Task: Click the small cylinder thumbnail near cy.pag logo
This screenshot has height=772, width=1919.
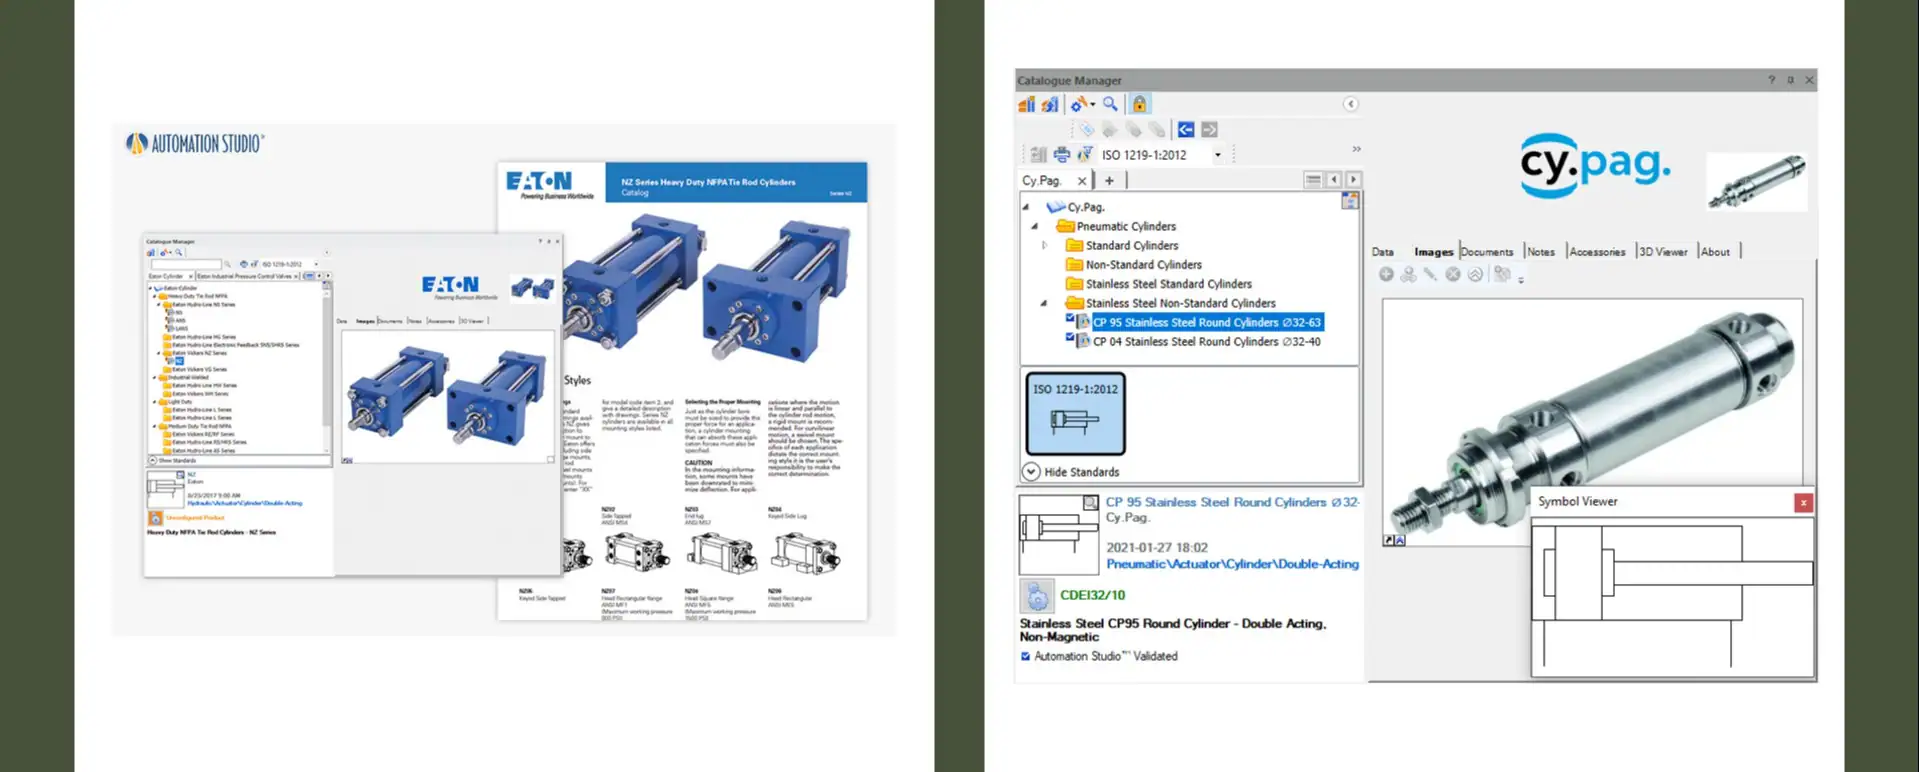Action: [1757, 182]
